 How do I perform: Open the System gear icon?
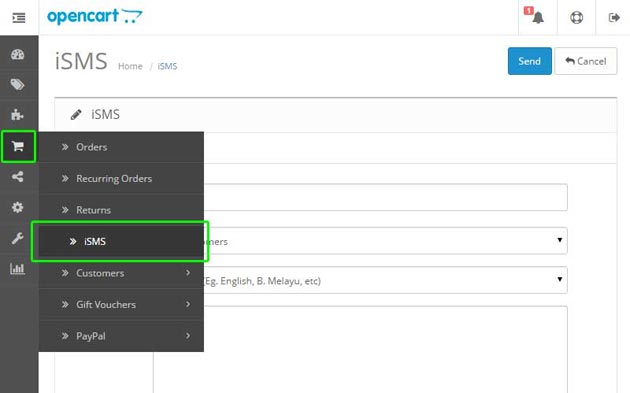click(18, 207)
